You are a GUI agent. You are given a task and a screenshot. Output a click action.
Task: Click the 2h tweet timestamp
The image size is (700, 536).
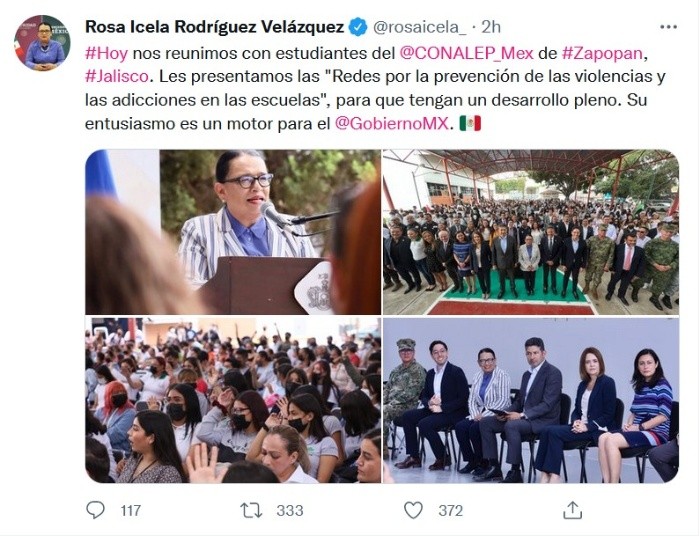click(x=491, y=27)
